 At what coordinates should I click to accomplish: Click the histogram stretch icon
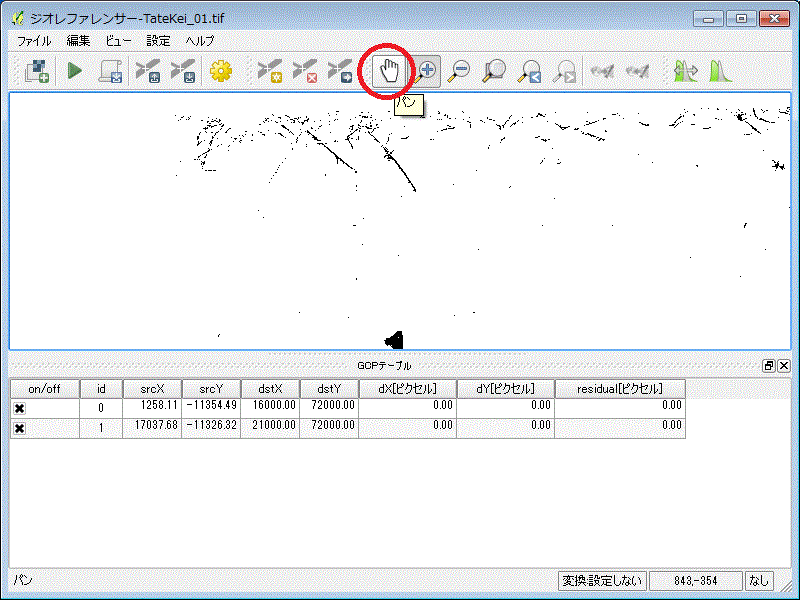(x=720, y=71)
